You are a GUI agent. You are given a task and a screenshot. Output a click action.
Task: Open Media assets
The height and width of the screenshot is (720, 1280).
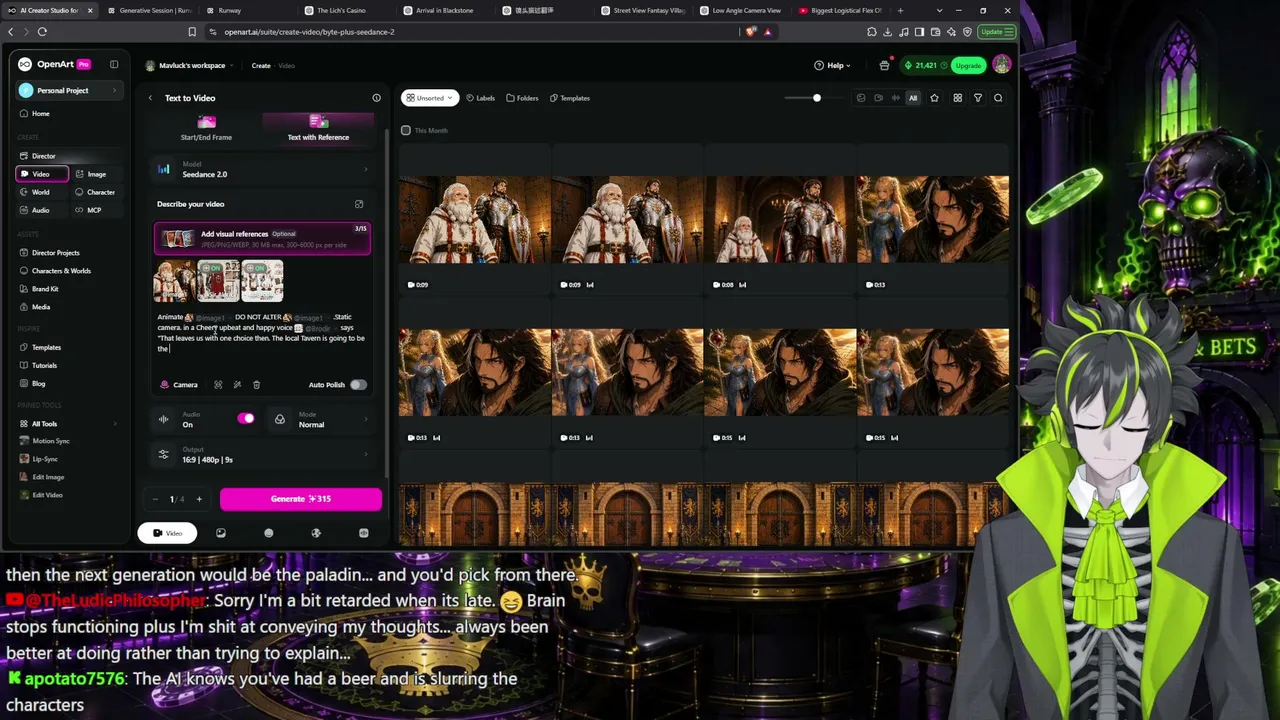(40, 307)
